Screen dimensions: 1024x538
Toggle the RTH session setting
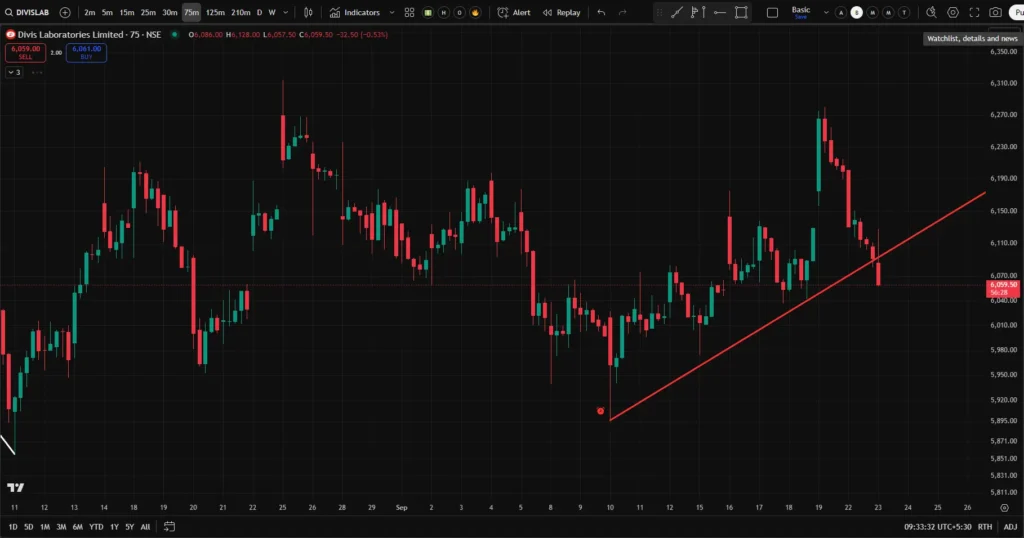[985, 526]
